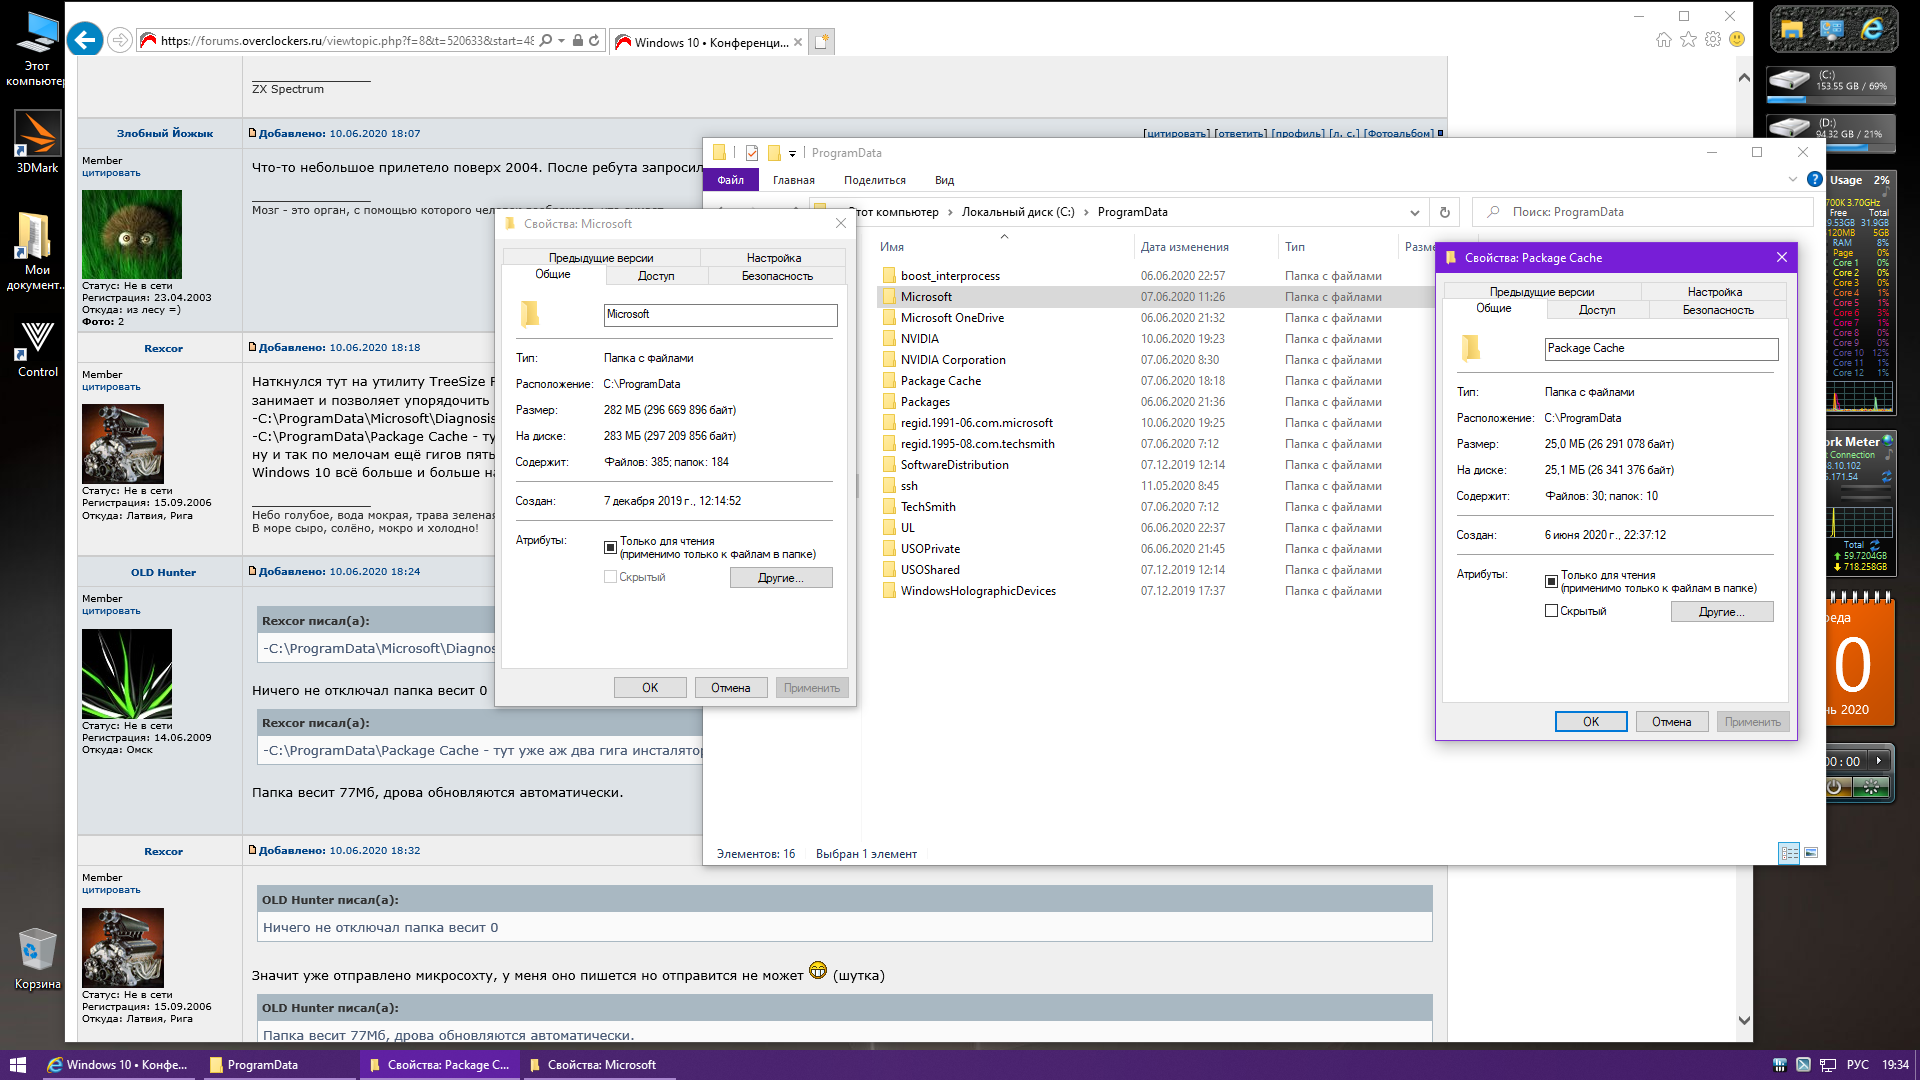Toggle Read-only checkbox in Microsoft properties
Screen dimensions: 1920x1080
pyautogui.click(x=610, y=547)
